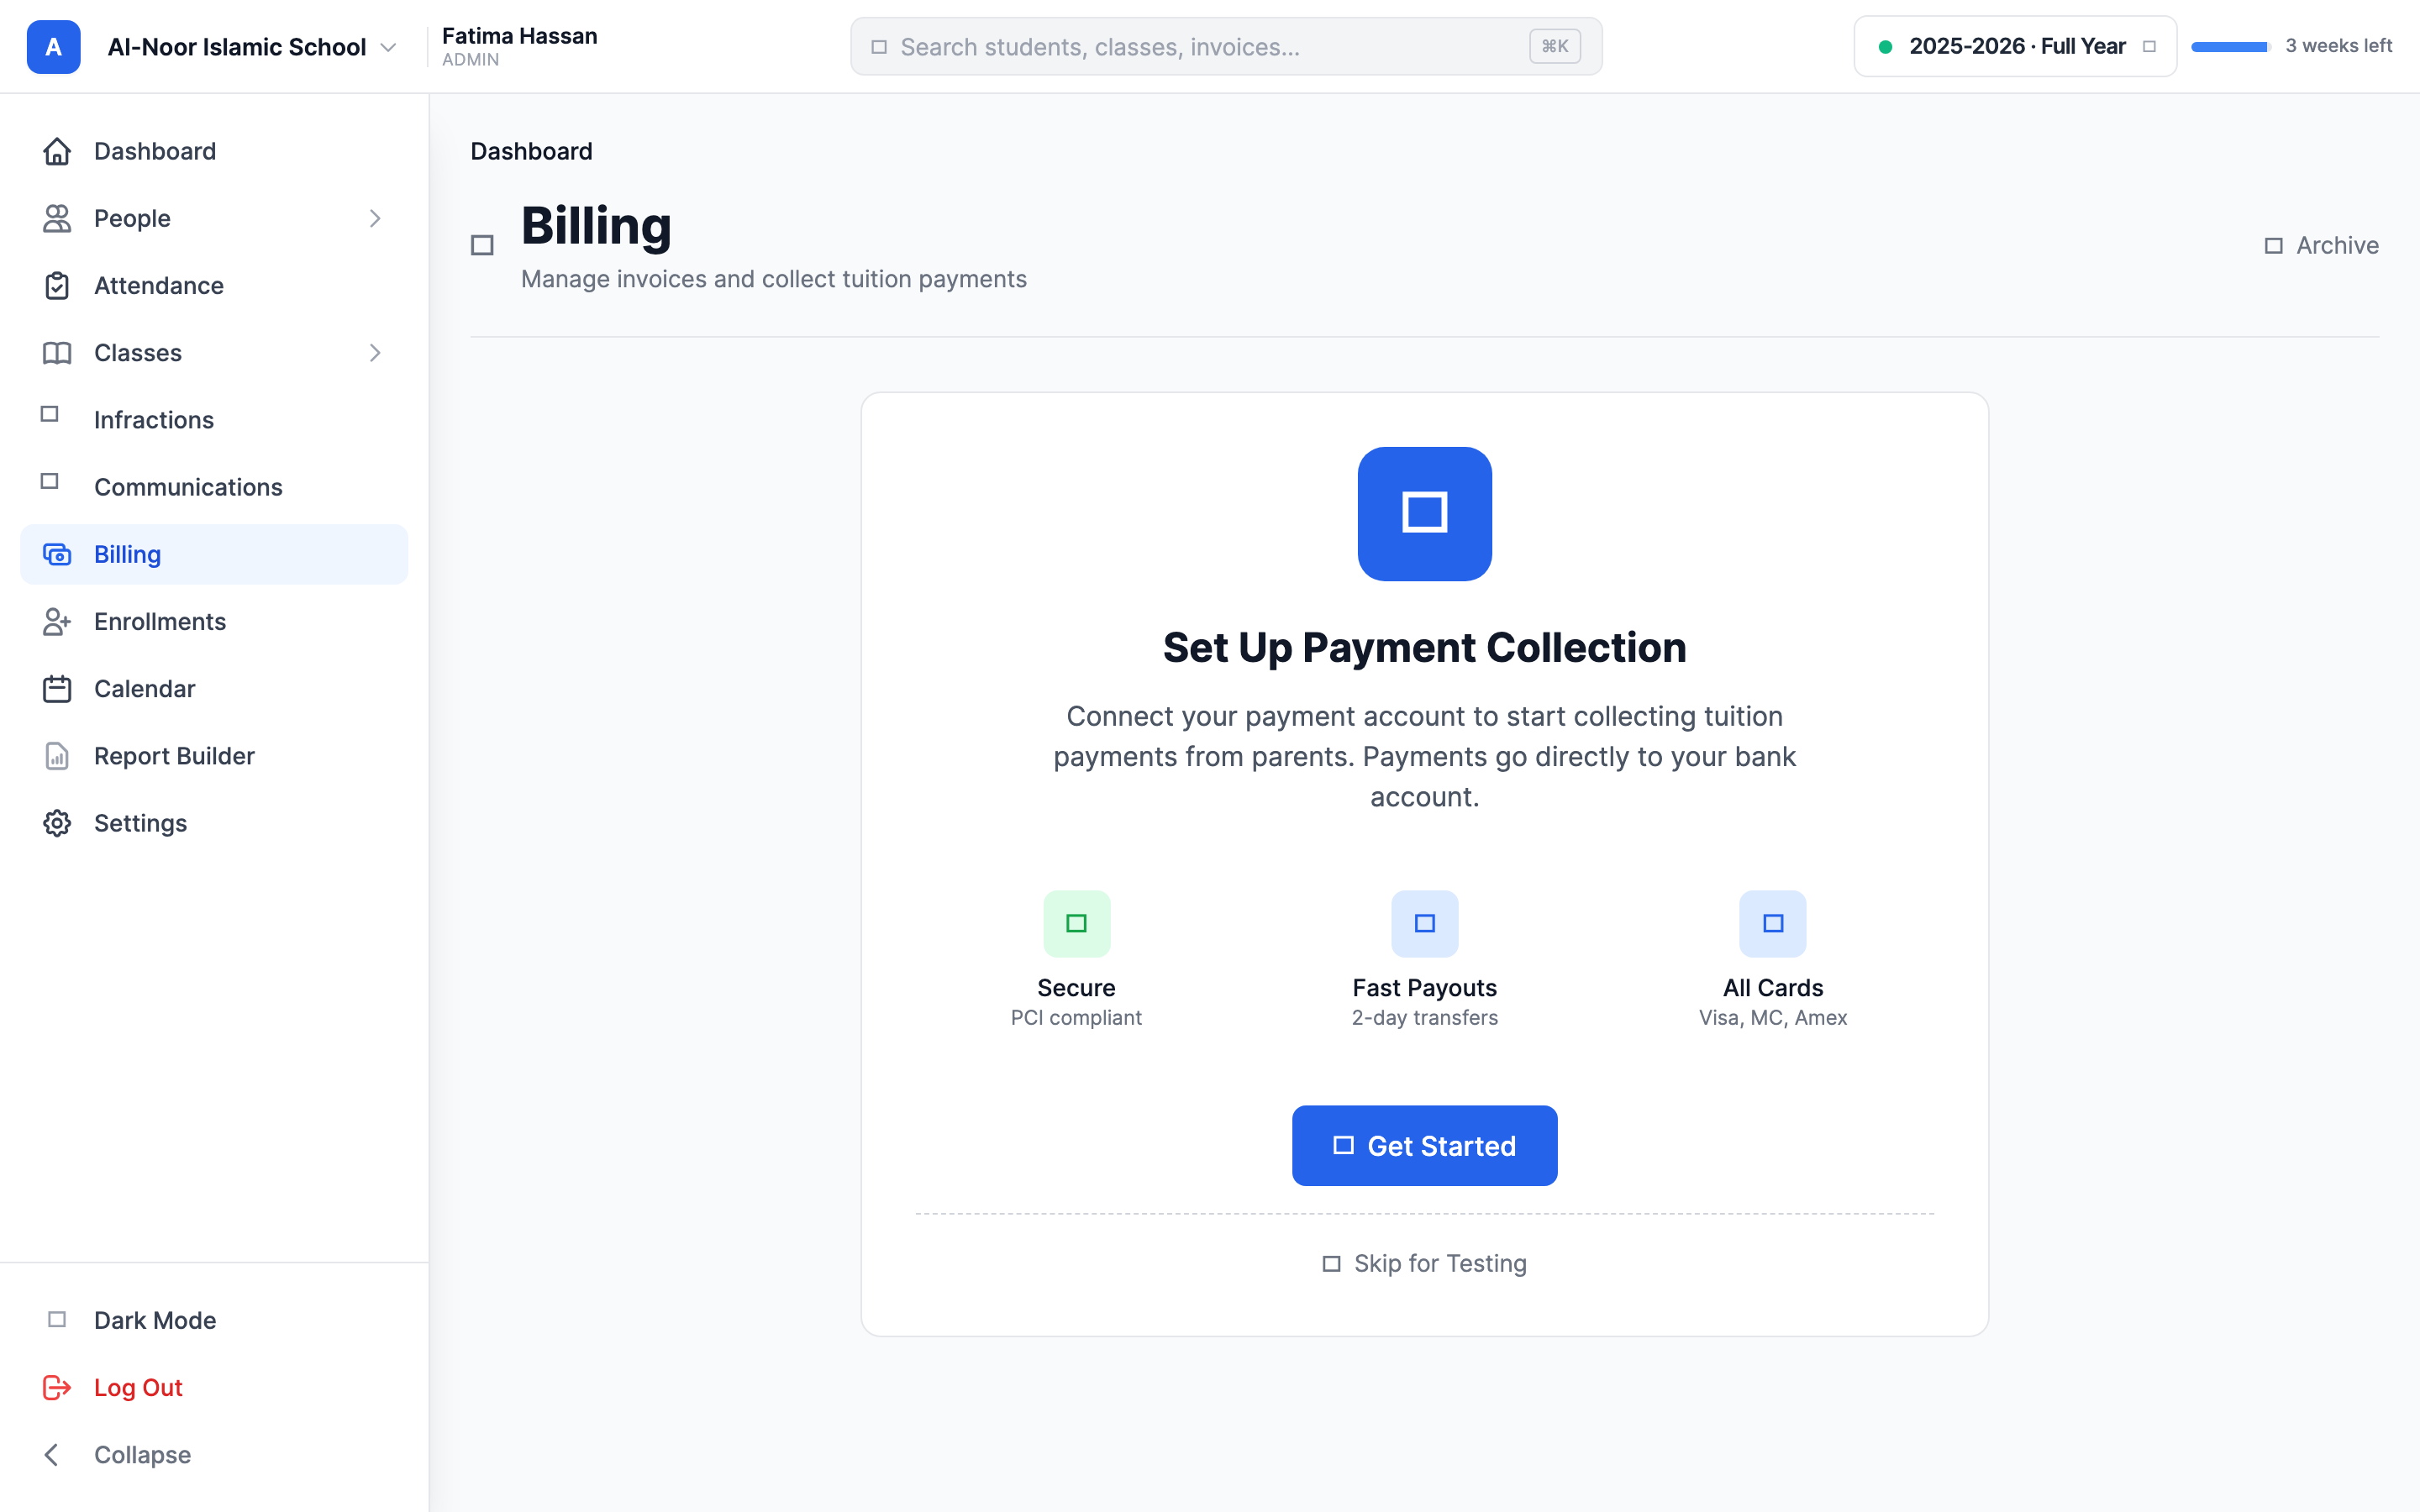The image size is (2420, 1512).
Task: Click the All Cards icon
Action: click(x=1772, y=923)
